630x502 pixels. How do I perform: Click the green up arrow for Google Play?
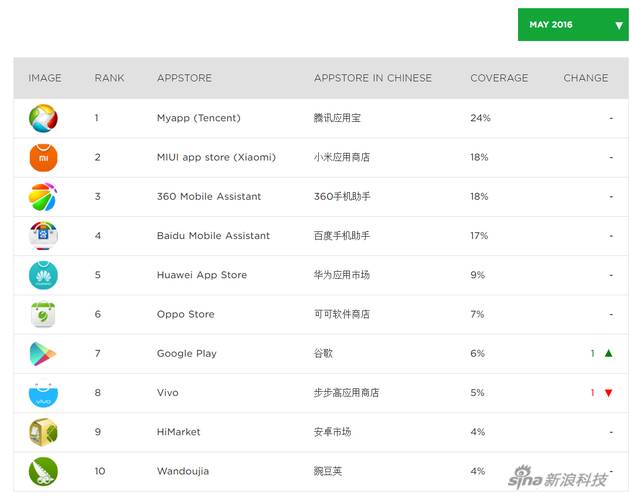(608, 353)
